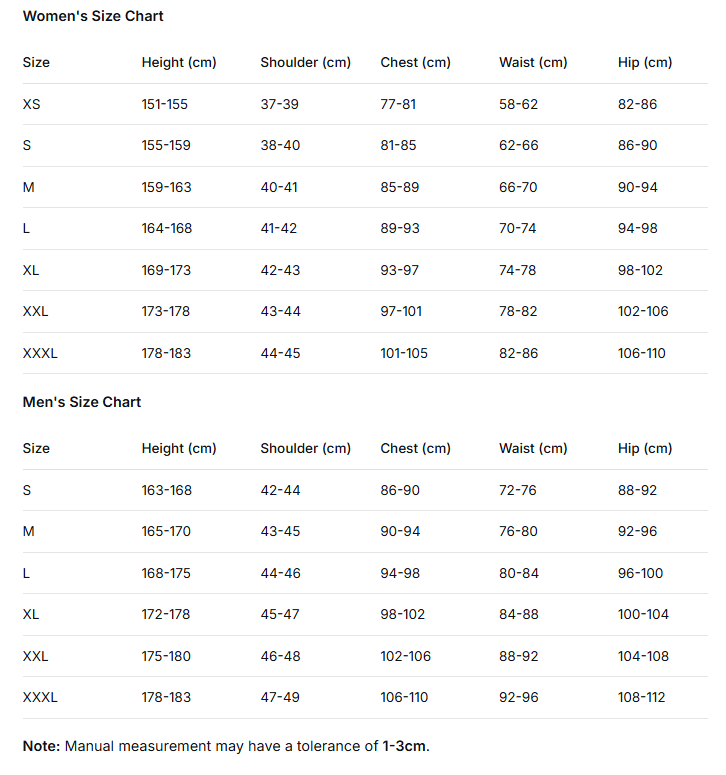The height and width of the screenshot is (775, 726).
Task: Click the 98-102 hip value in Women's chart
Action: point(640,270)
